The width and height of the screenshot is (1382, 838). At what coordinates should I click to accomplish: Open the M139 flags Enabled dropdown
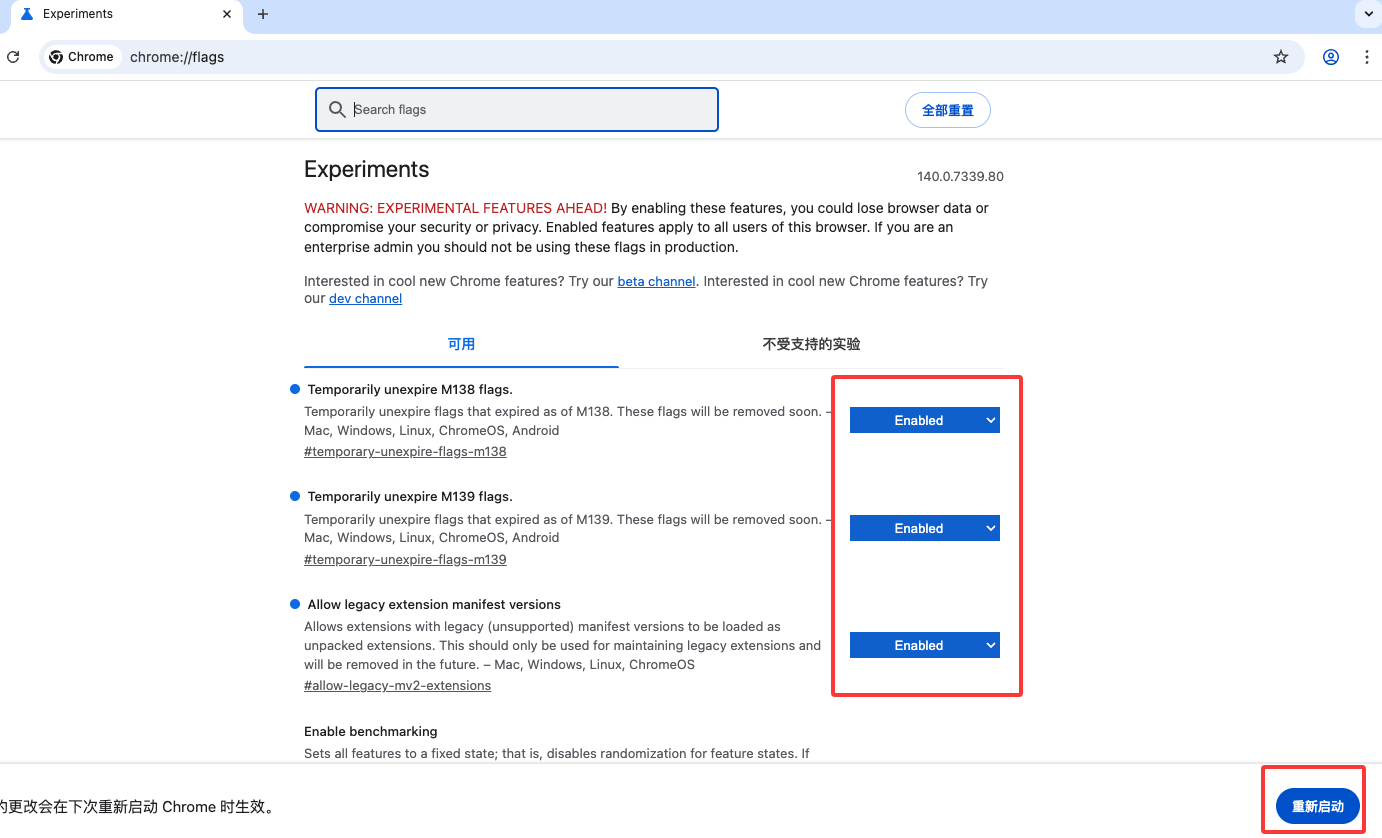(x=924, y=528)
